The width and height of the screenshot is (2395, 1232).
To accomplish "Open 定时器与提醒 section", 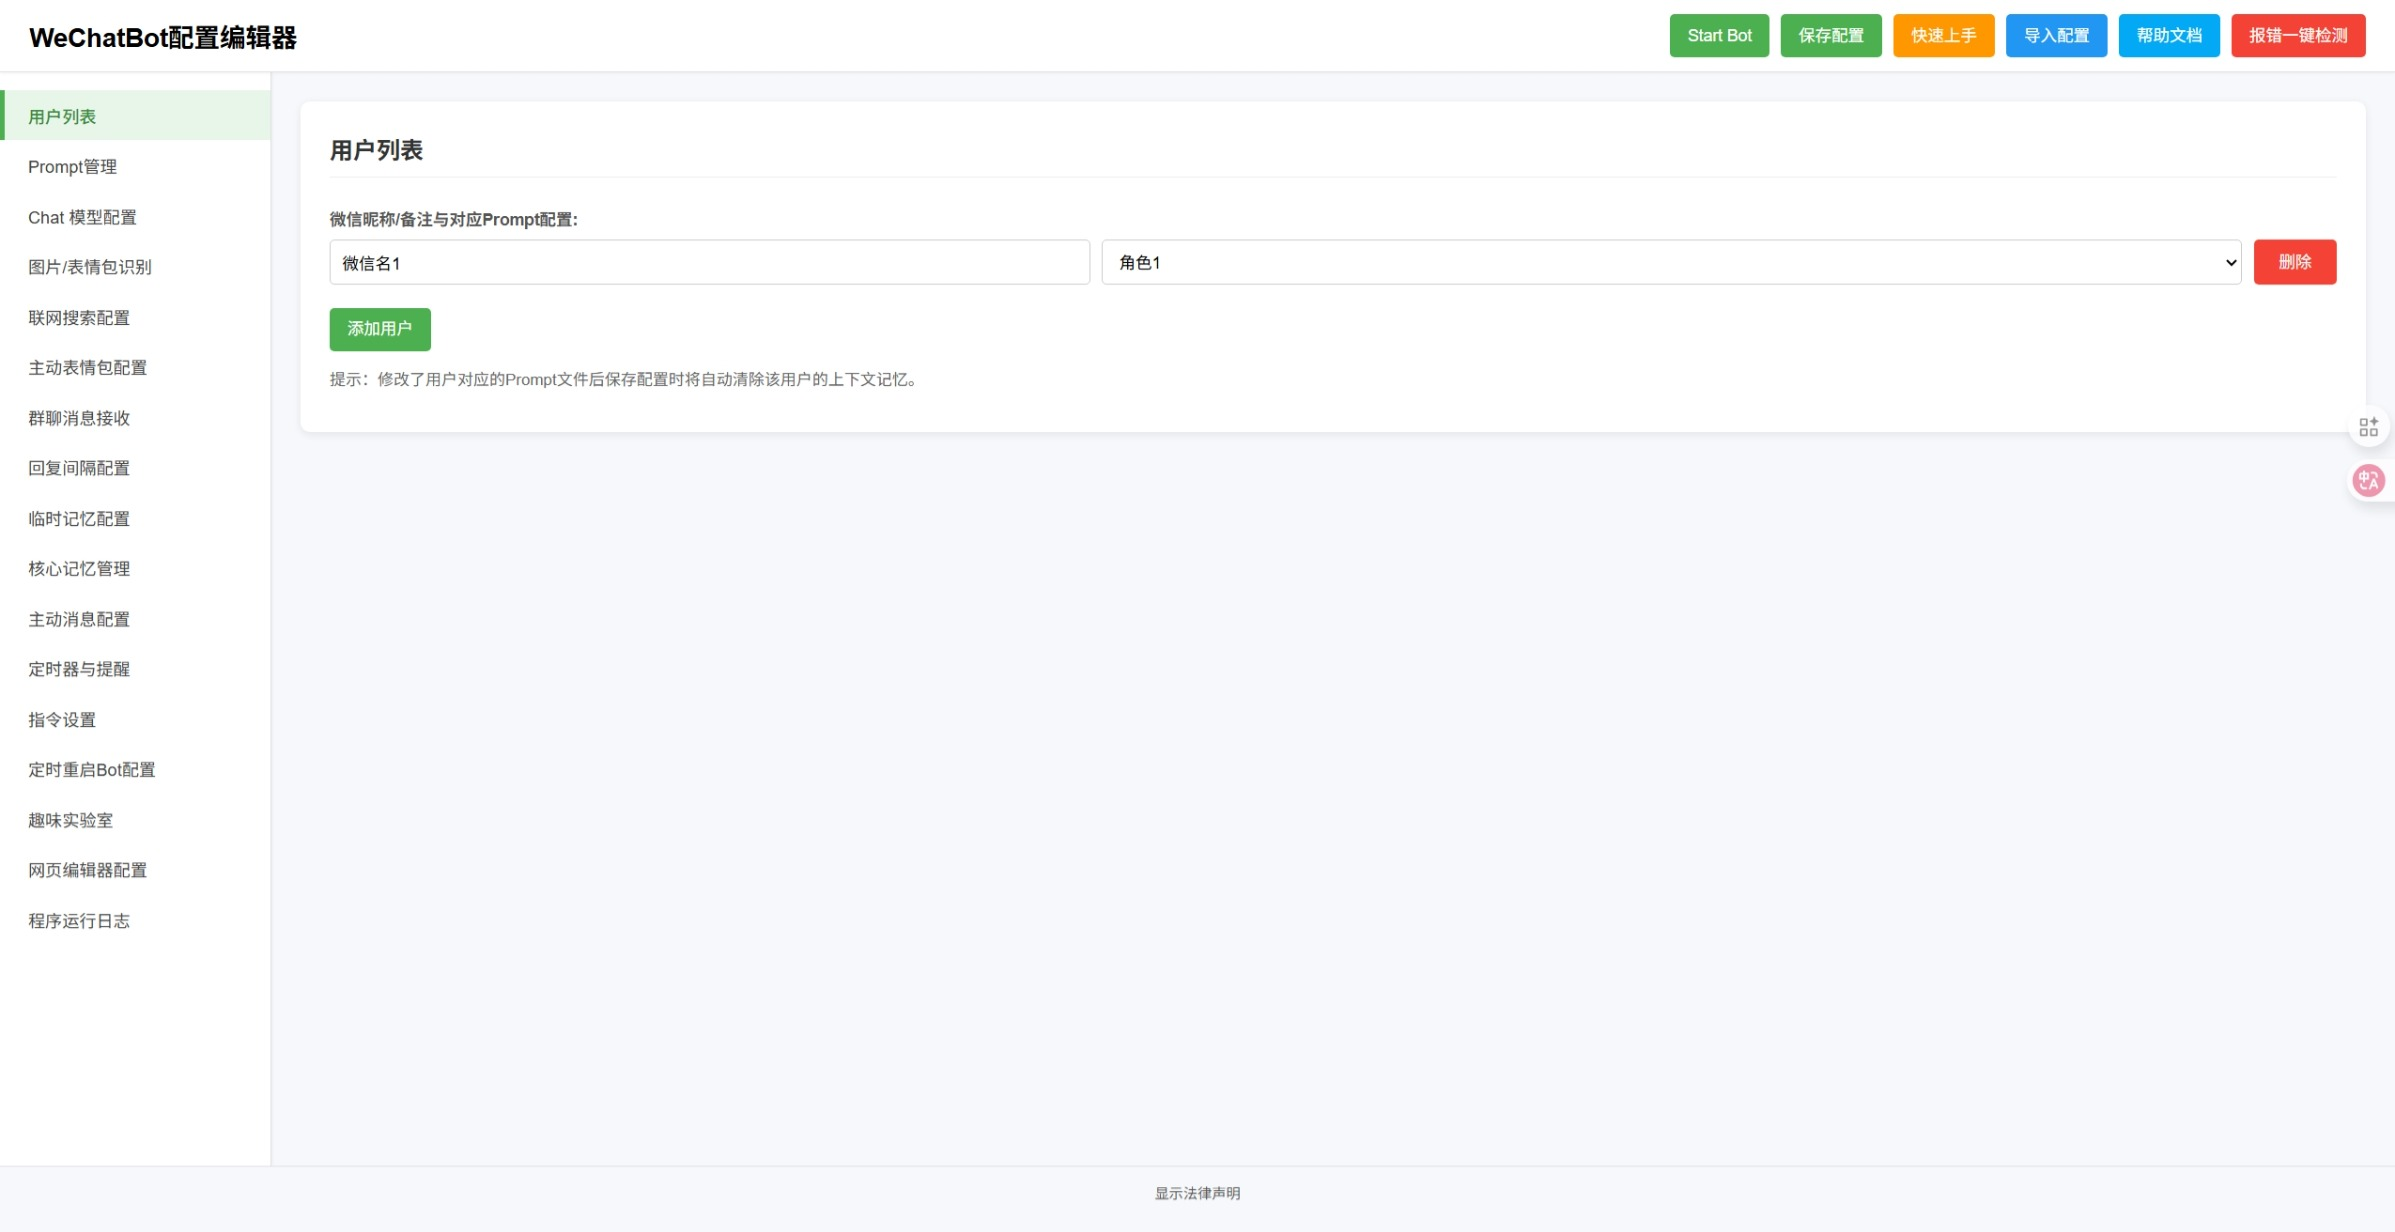I will 135,669.
